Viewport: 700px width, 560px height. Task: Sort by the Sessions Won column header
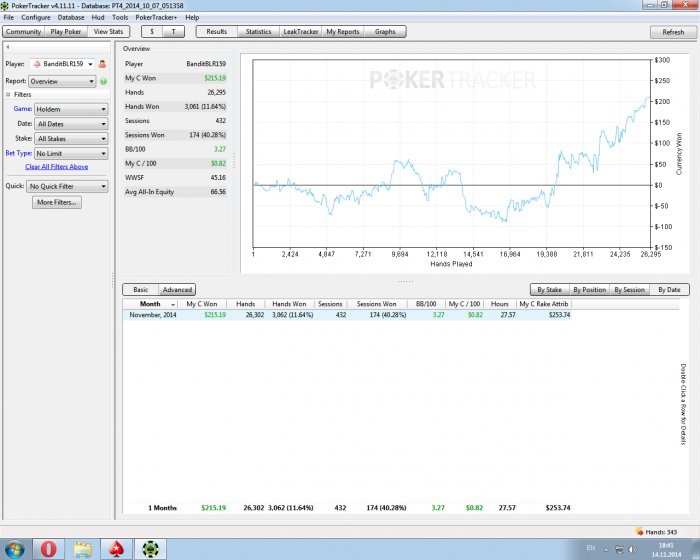click(376, 304)
